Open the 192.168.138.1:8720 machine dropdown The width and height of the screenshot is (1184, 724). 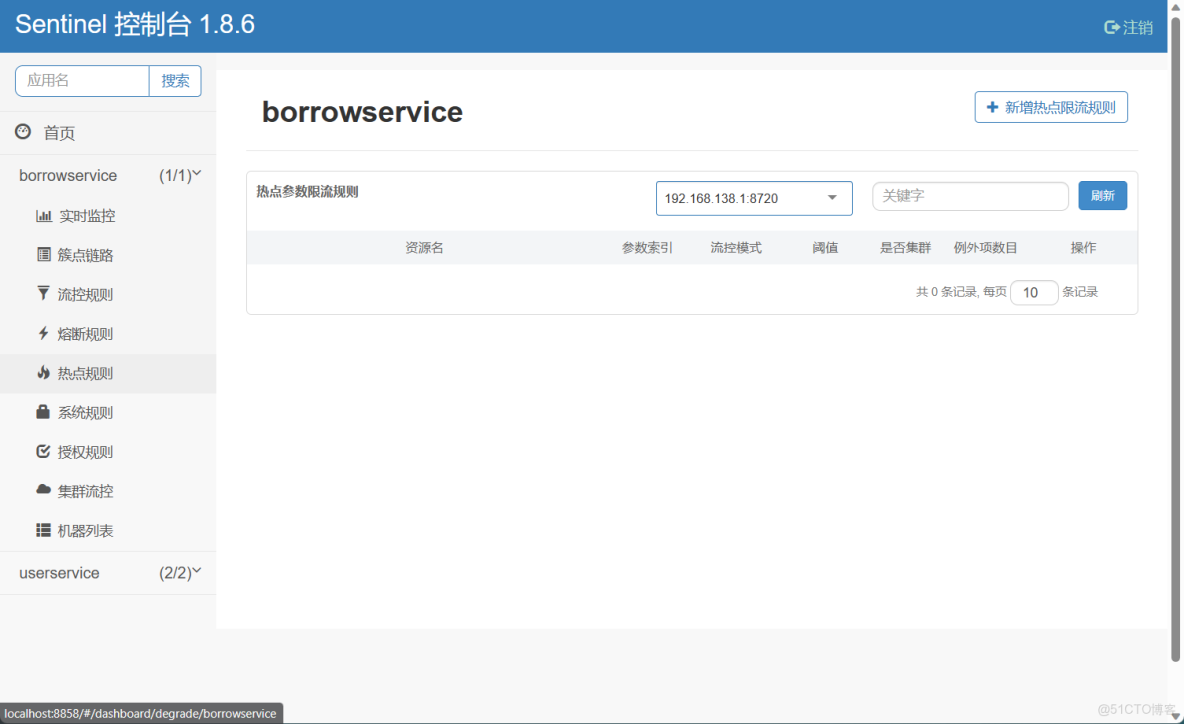point(753,198)
